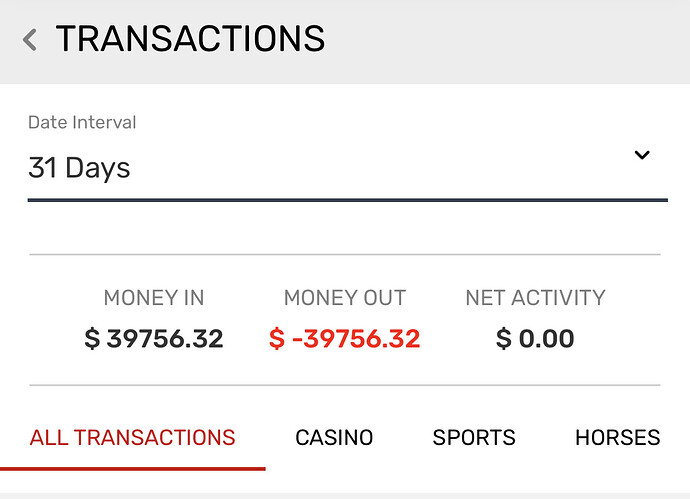Click the dollar sign before 39756.32
Viewport: 690px width, 499px height.
tap(92, 339)
